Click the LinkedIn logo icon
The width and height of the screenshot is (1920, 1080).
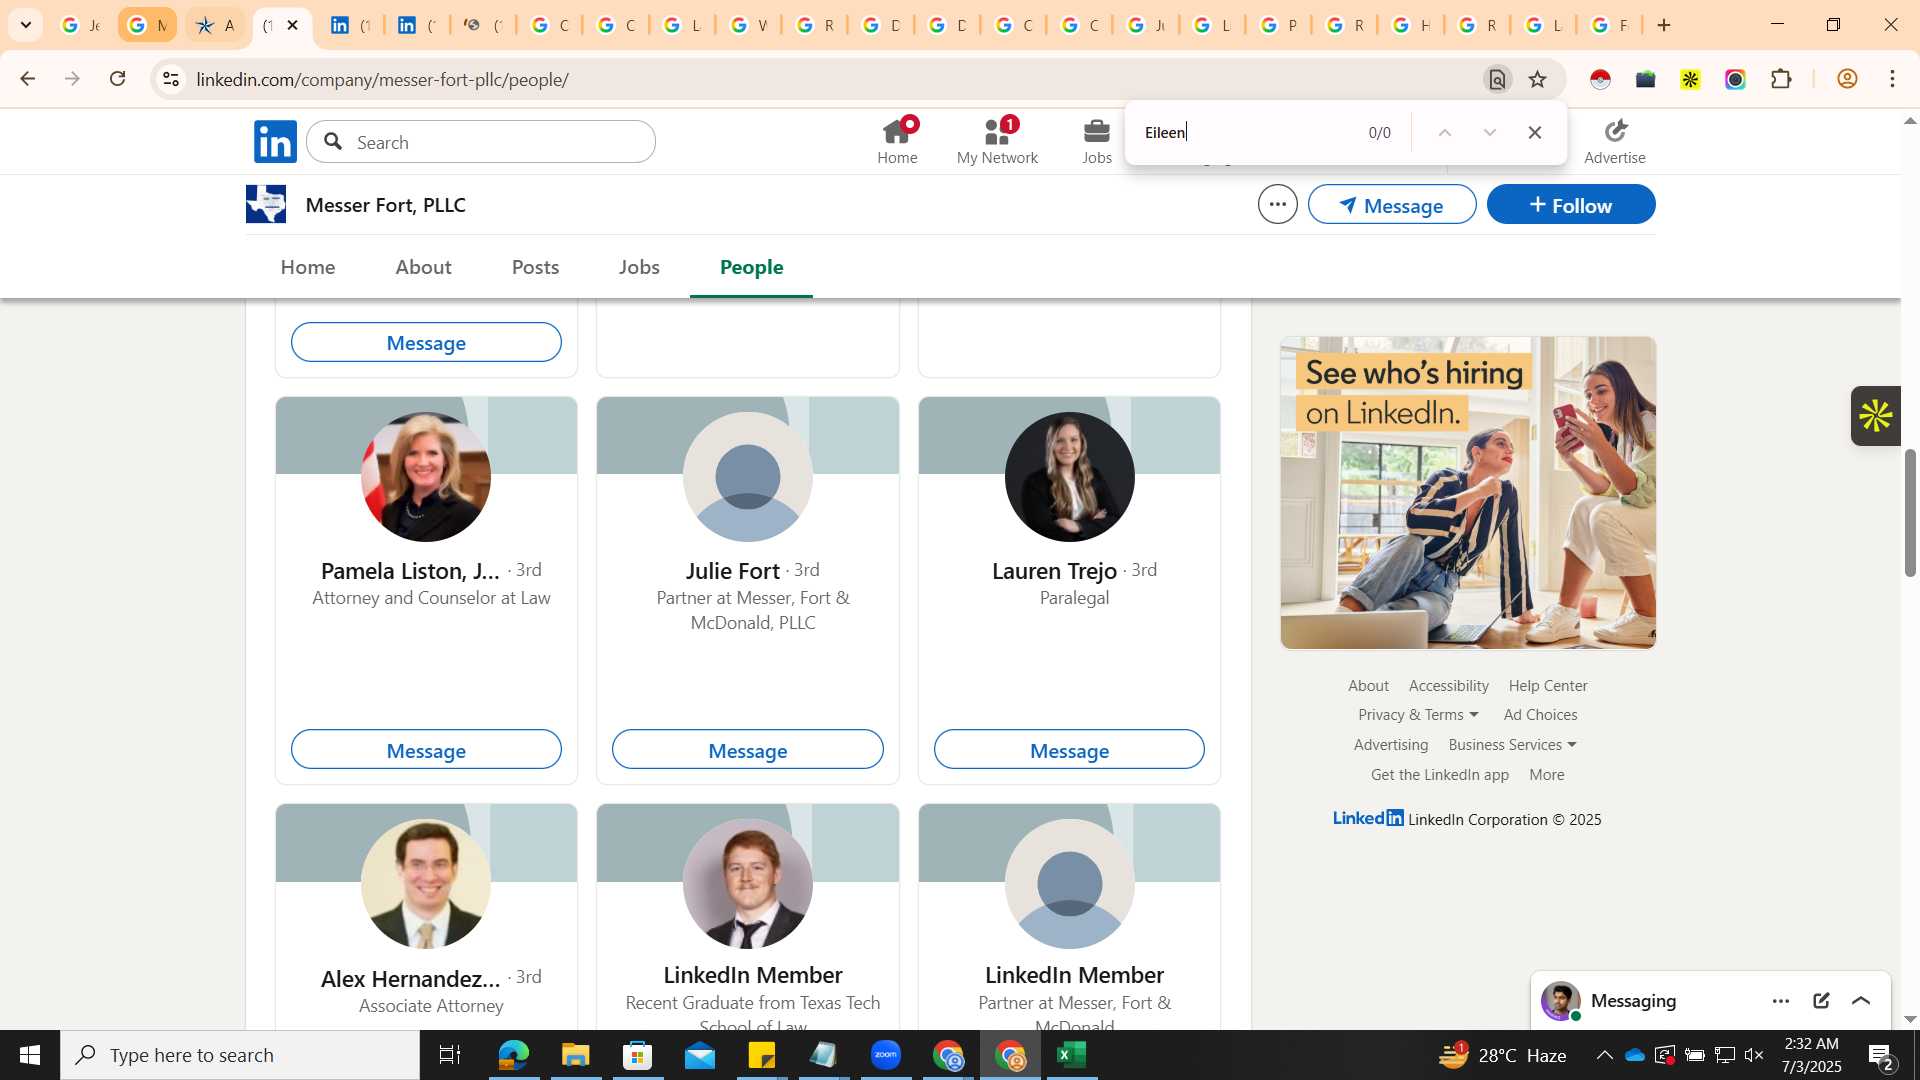275,142
